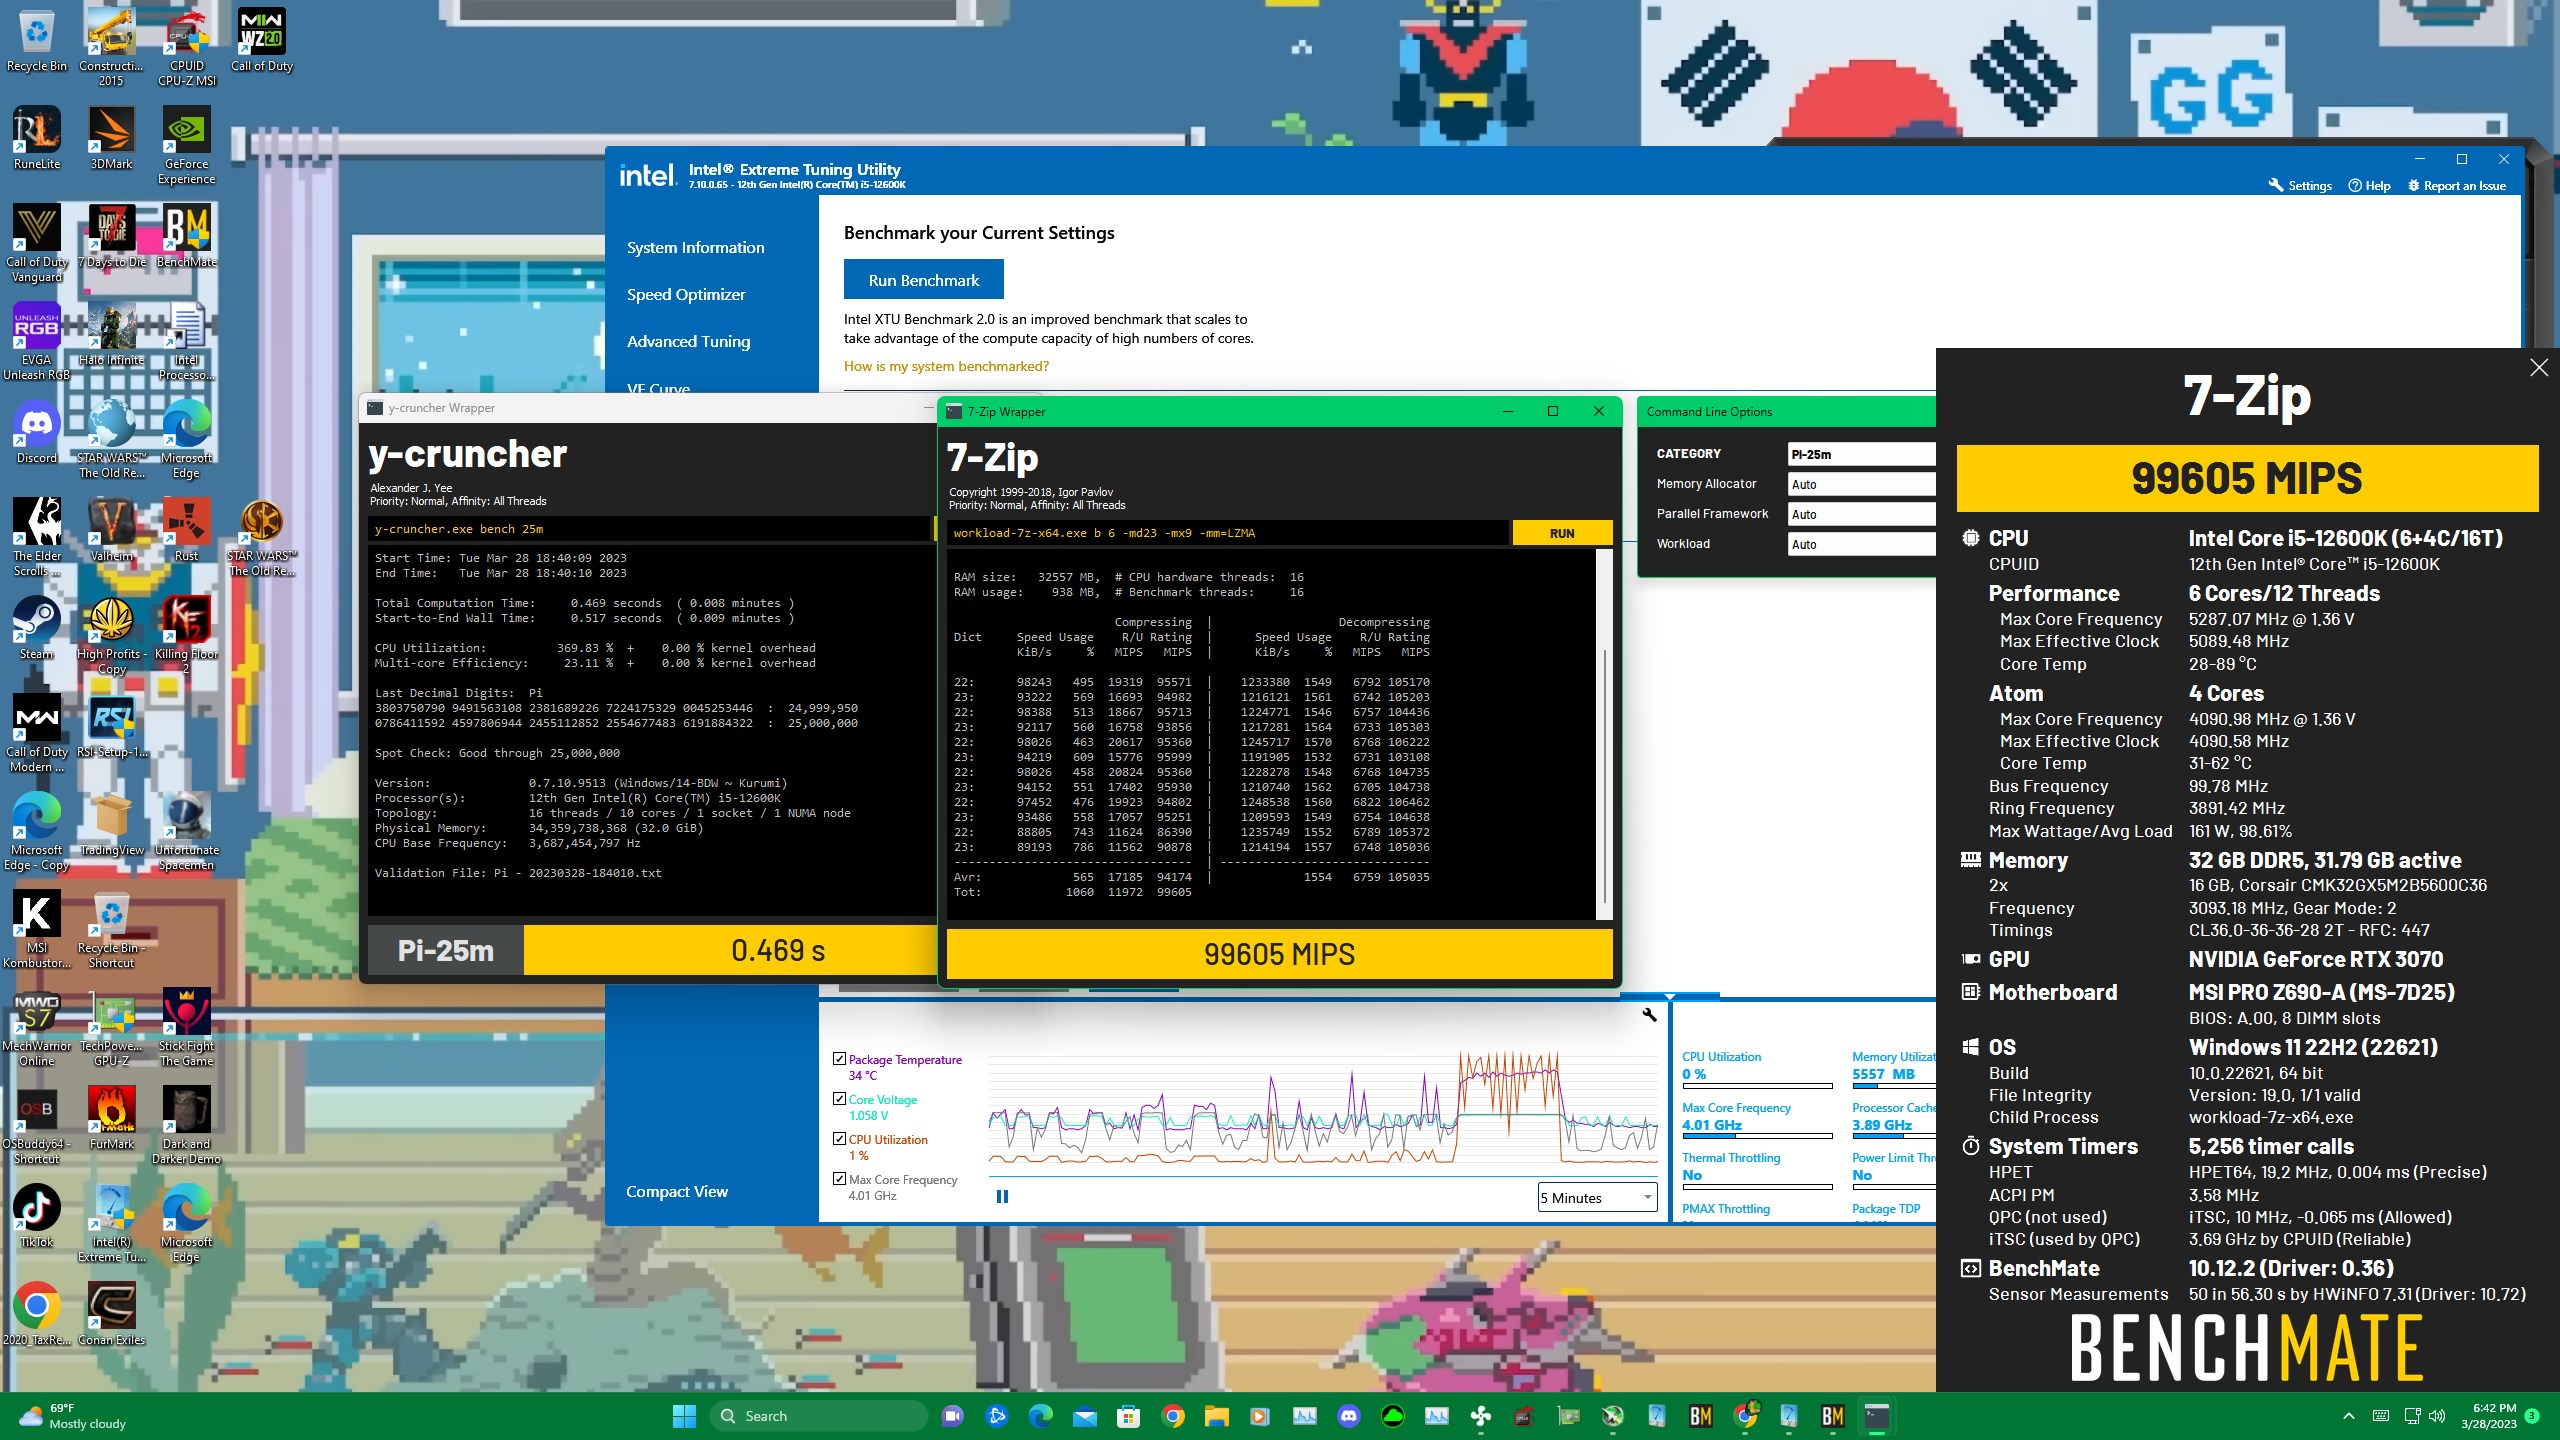This screenshot has width=2560, height=1440.
Task: Close the BenchMate 7-Zip result panel
Action: [2538, 368]
